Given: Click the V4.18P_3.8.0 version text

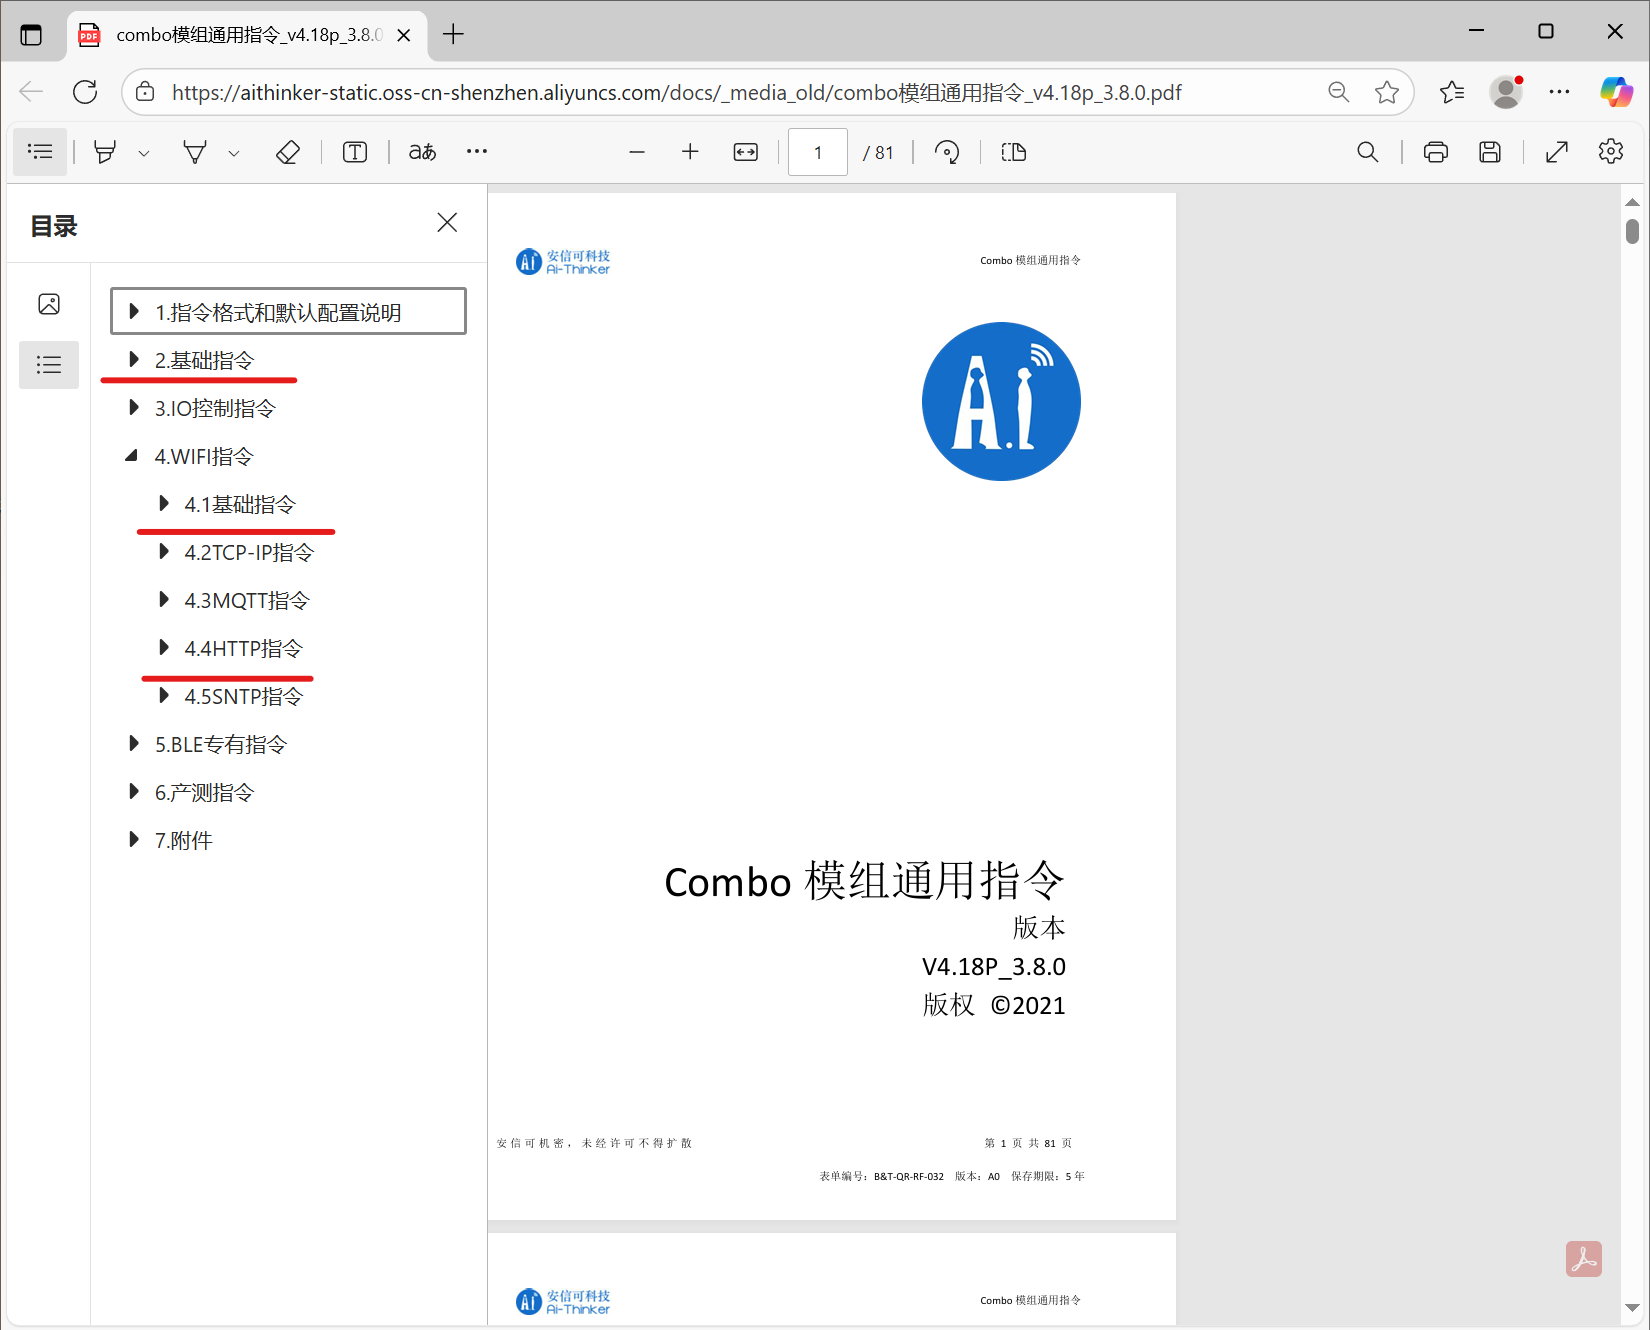Looking at the screenshot, I should (994, 967).
